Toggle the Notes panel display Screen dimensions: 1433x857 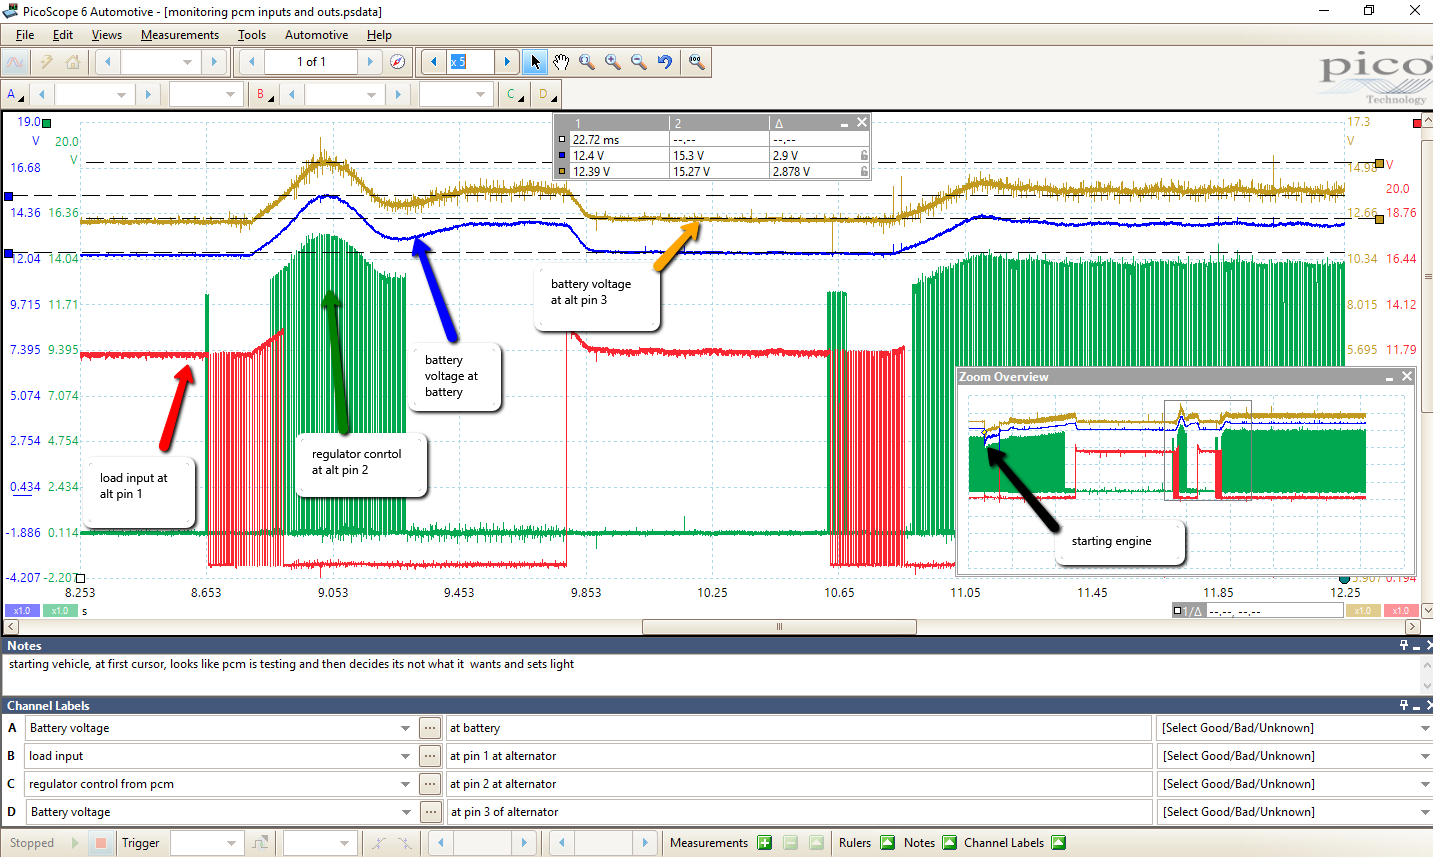(x=949, y=843)
